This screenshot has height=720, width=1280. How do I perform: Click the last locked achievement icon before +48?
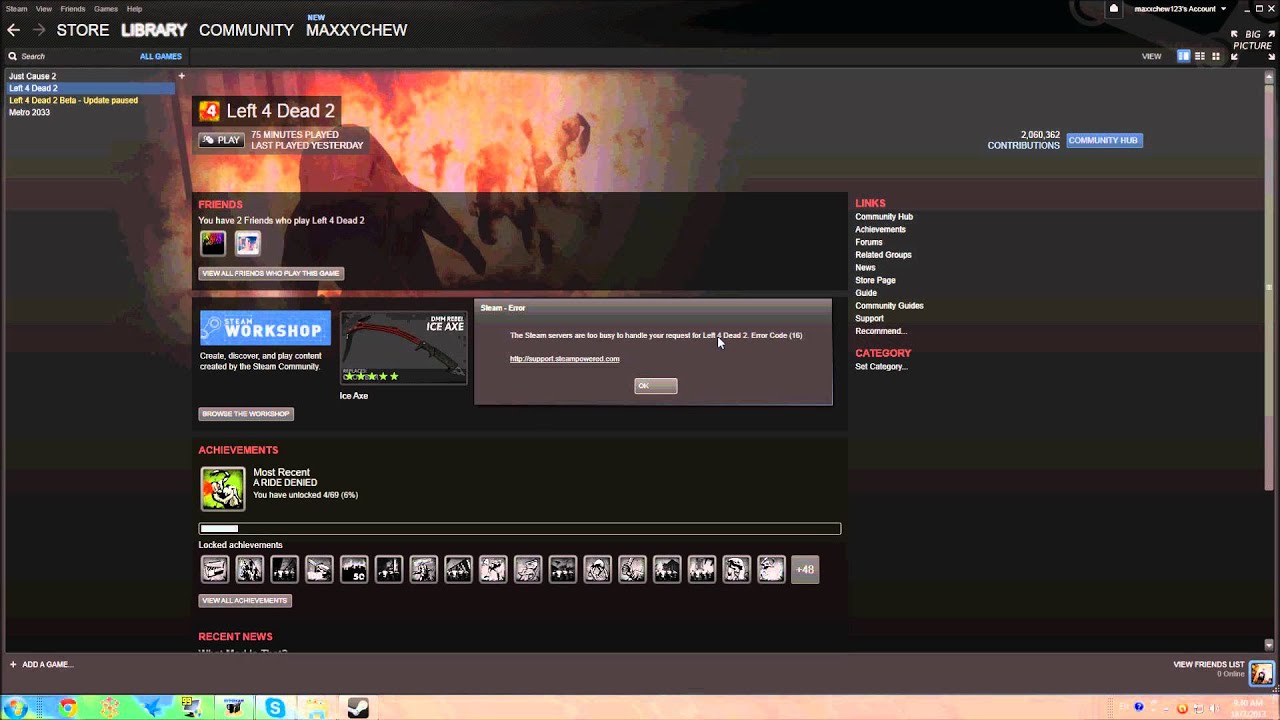(x=771, y=569)
